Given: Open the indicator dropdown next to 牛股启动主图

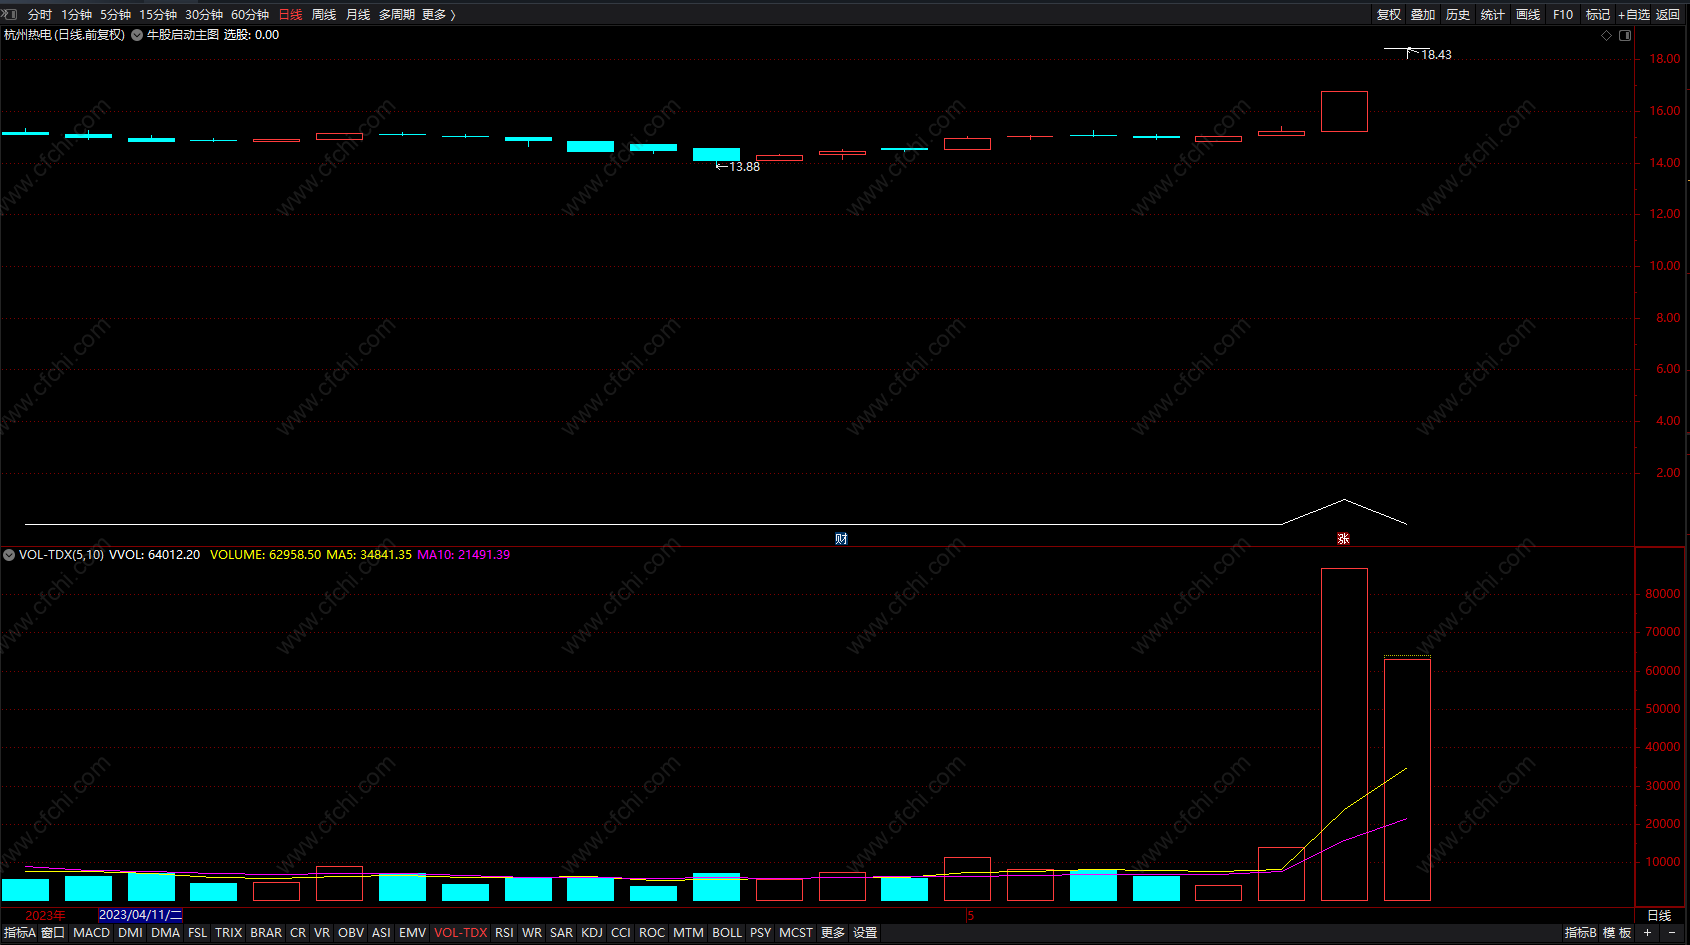Looking at the screenshot, I should [x=137, y=35].
